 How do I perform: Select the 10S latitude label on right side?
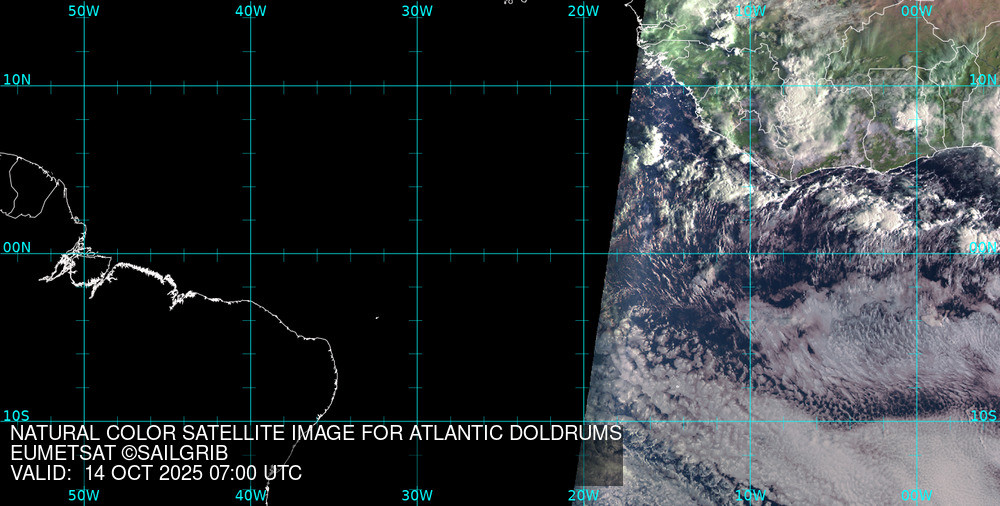coord(985,415)
